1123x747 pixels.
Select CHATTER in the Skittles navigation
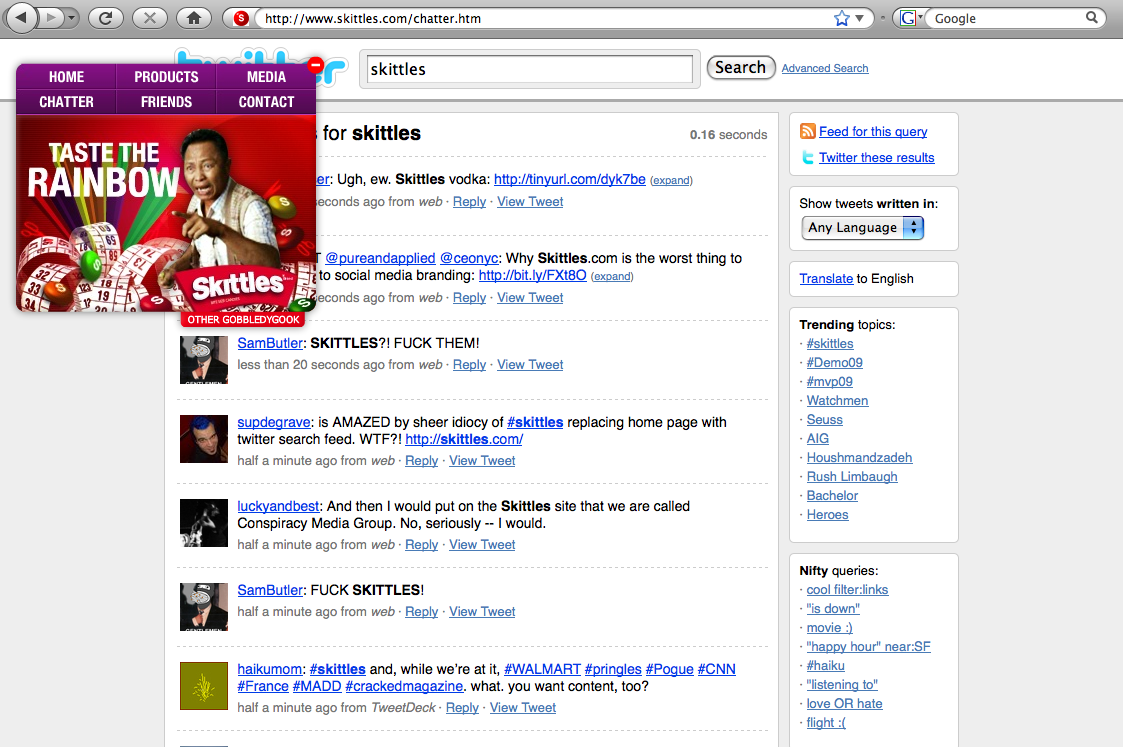pyautogui.click(x=66, y=102)
